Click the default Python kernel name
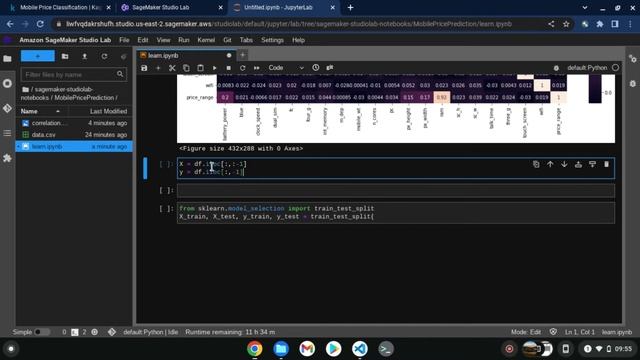Screen dimensions: 640x360 tap(587, 68)
